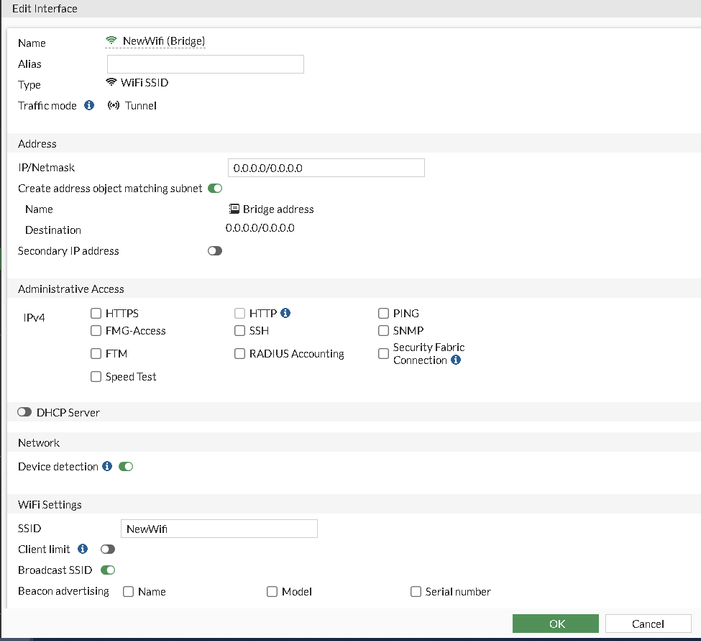Open the Security Fabric Connection info icon
Screen dimensions: 701x641
pos(456,360)
